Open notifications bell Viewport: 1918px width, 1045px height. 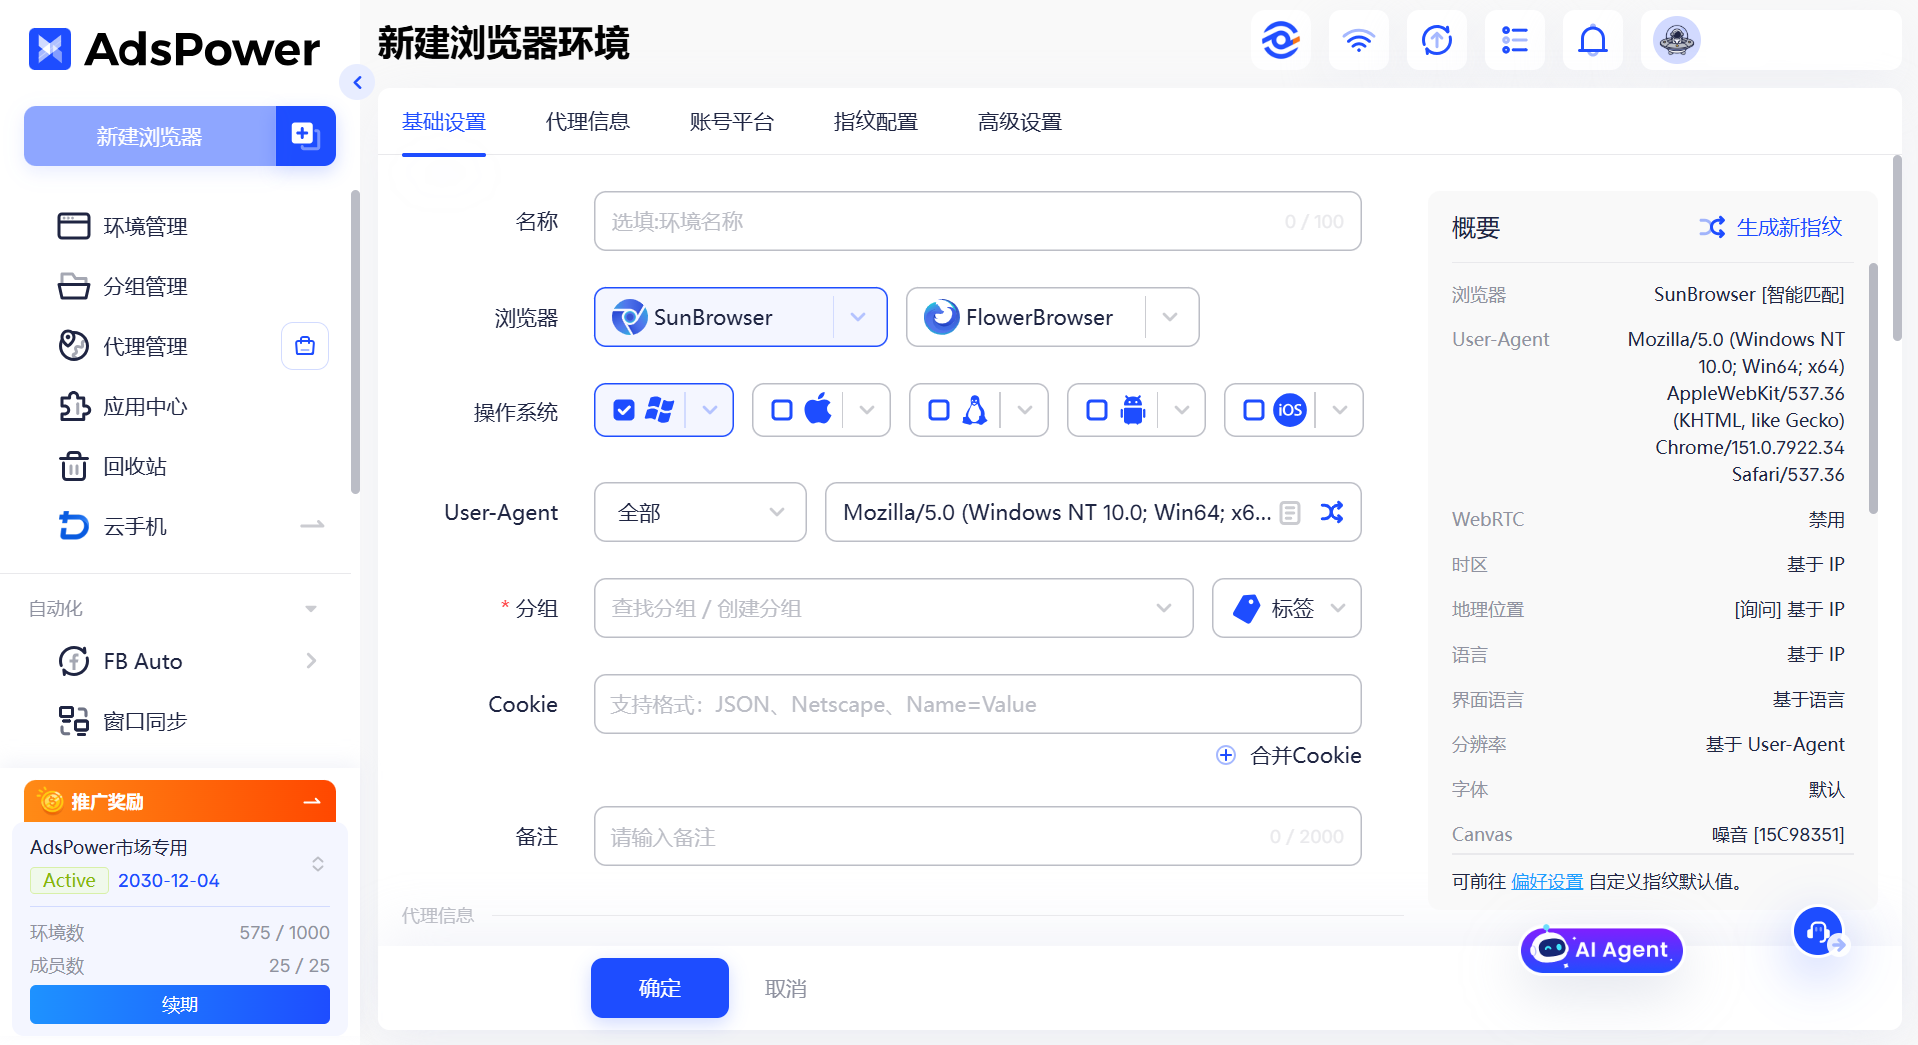[x=1592, y=40]
